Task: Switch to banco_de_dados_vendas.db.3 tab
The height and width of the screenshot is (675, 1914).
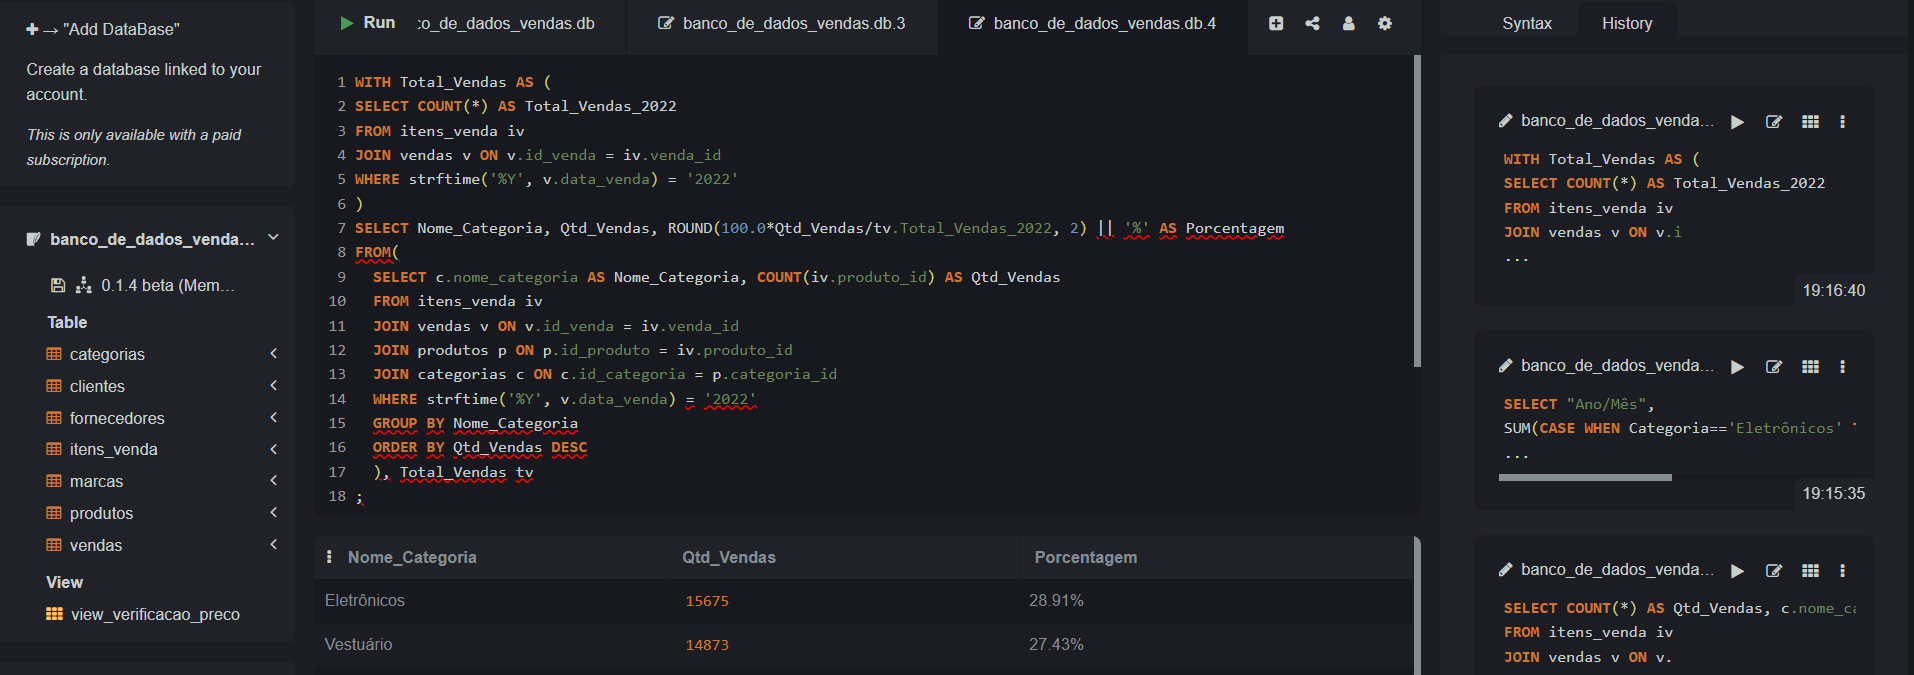Action: point(782,23)
